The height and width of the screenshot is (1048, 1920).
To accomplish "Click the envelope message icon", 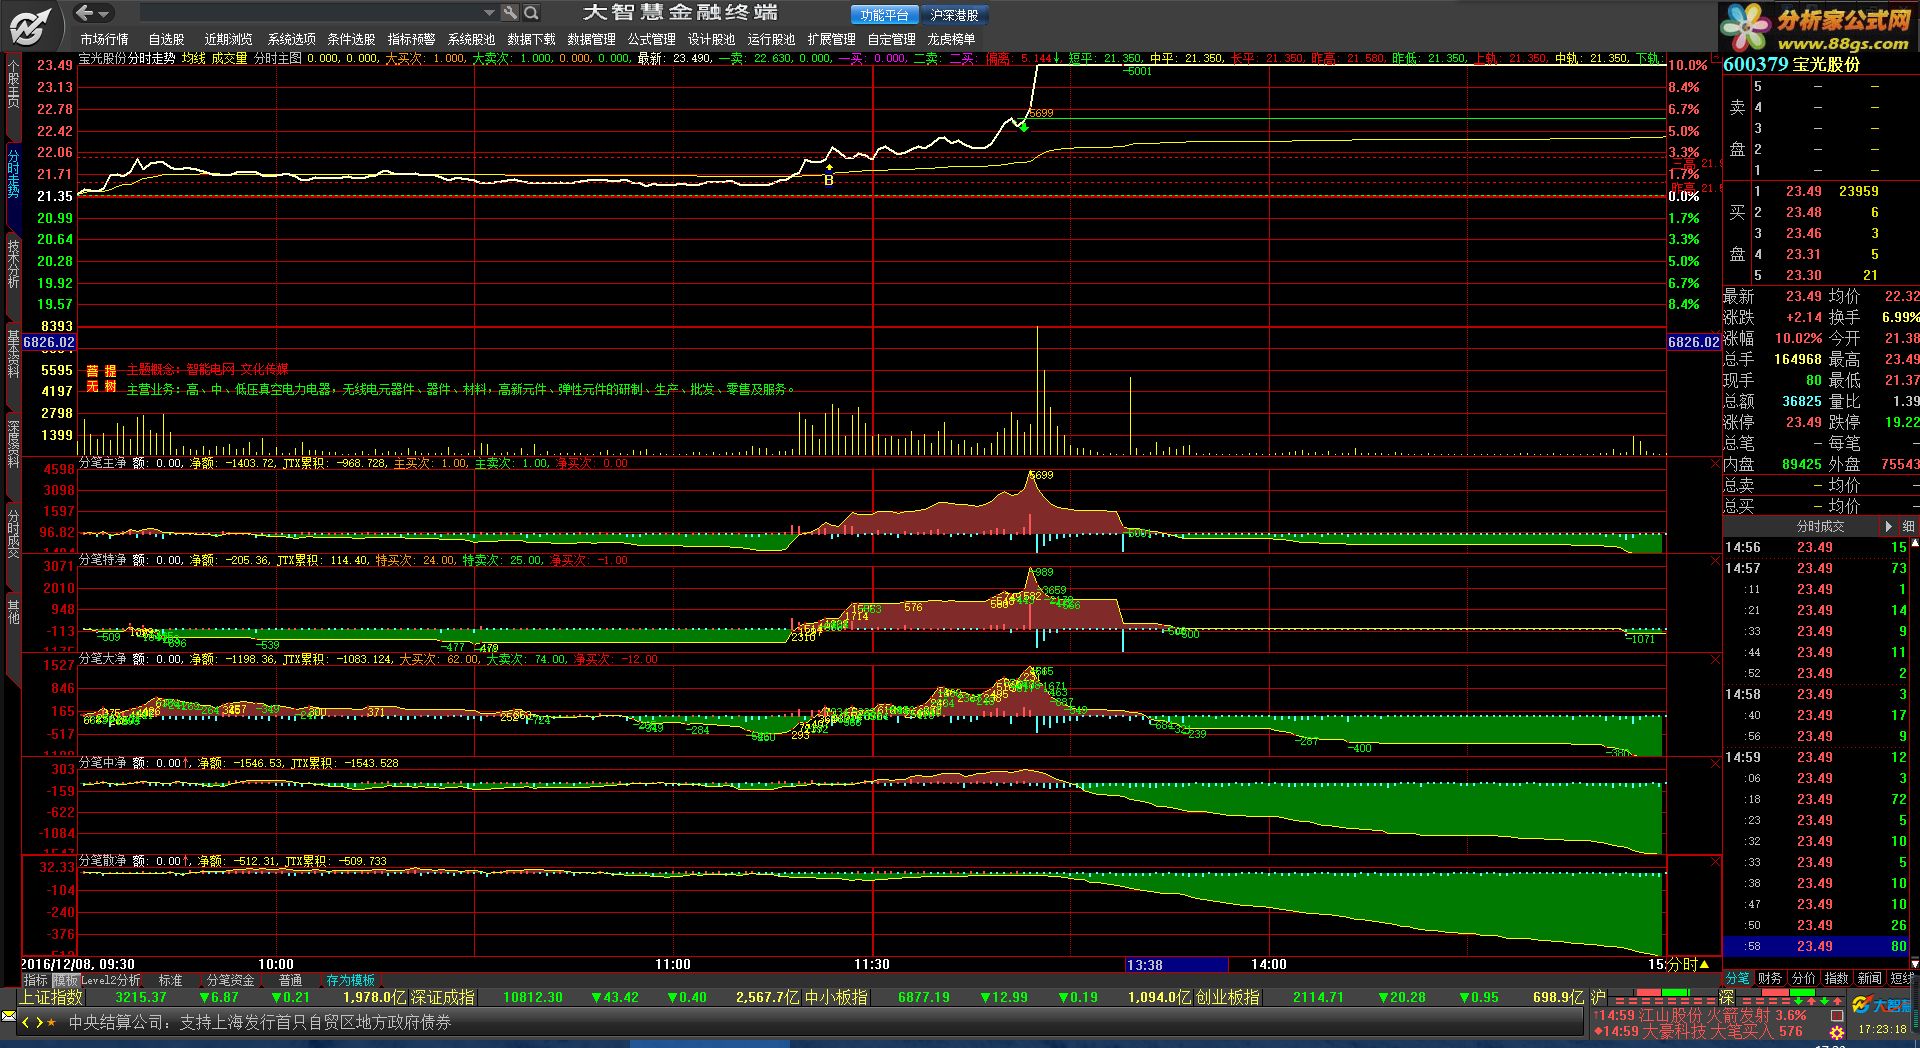I will coord(9,1017).
